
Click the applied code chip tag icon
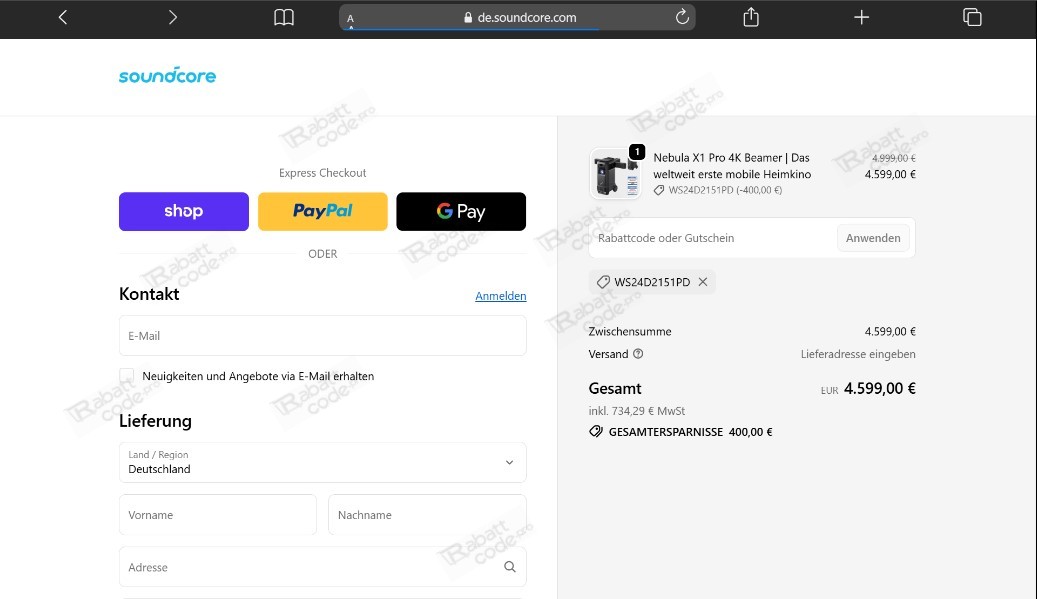(x=603, y=282)
